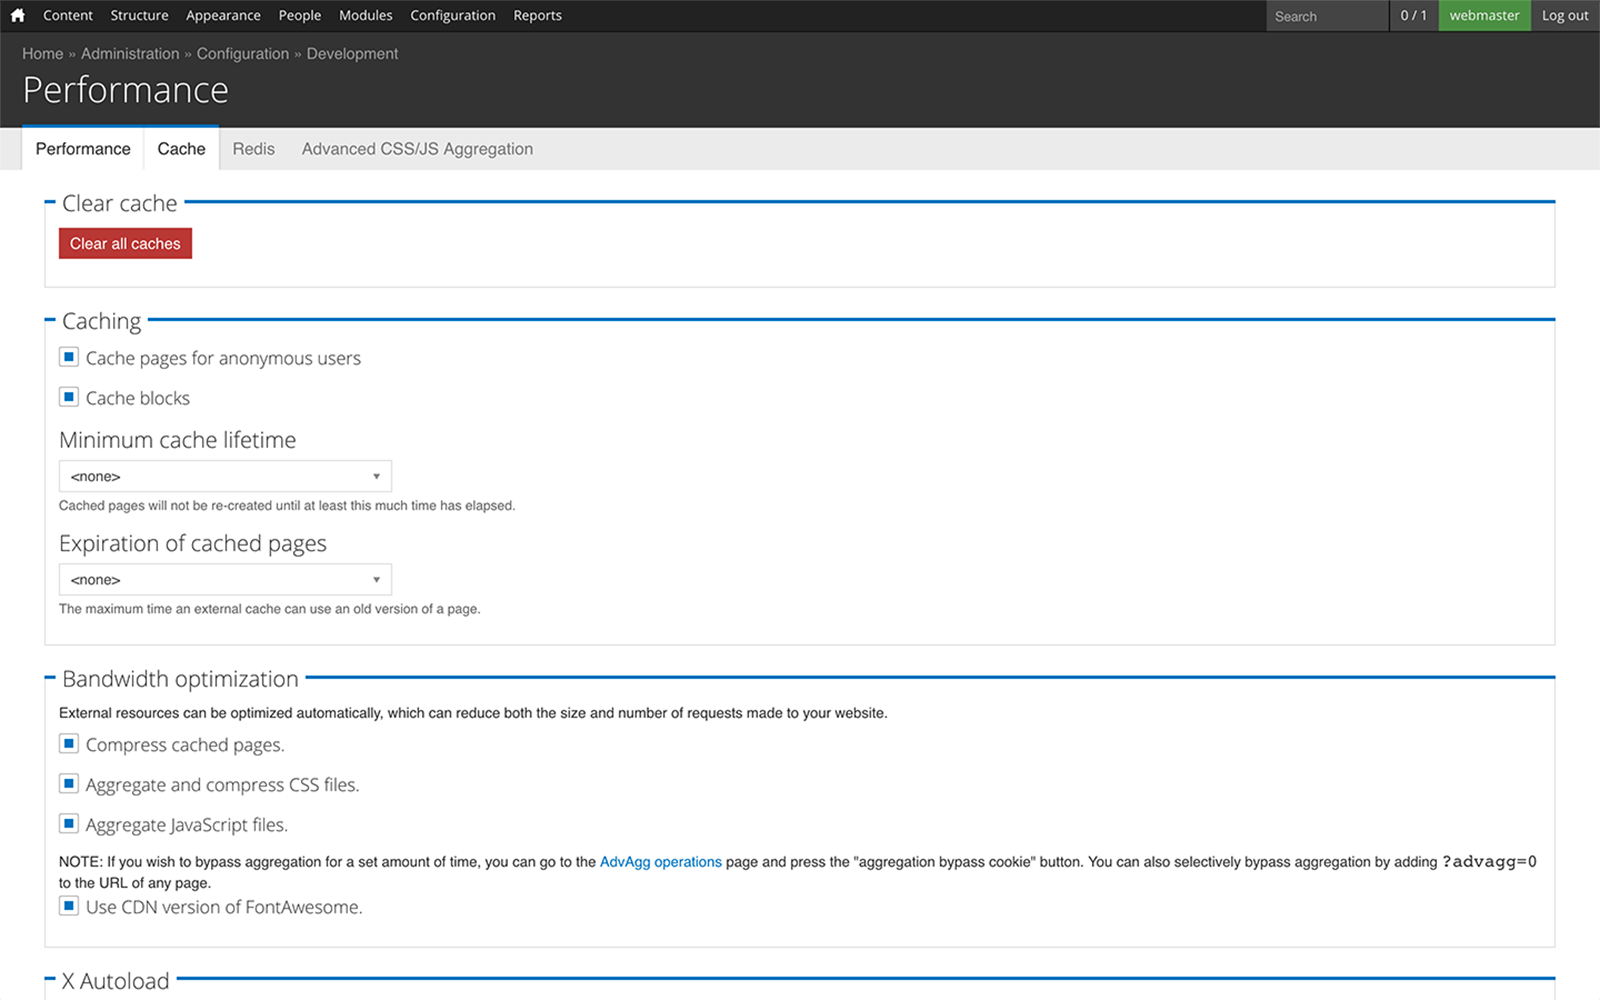The height and width of the screenshot is (1000, 1600).
Task: Click the webmaster account link
Action: pyautogui.click(x=1484, y=15)
